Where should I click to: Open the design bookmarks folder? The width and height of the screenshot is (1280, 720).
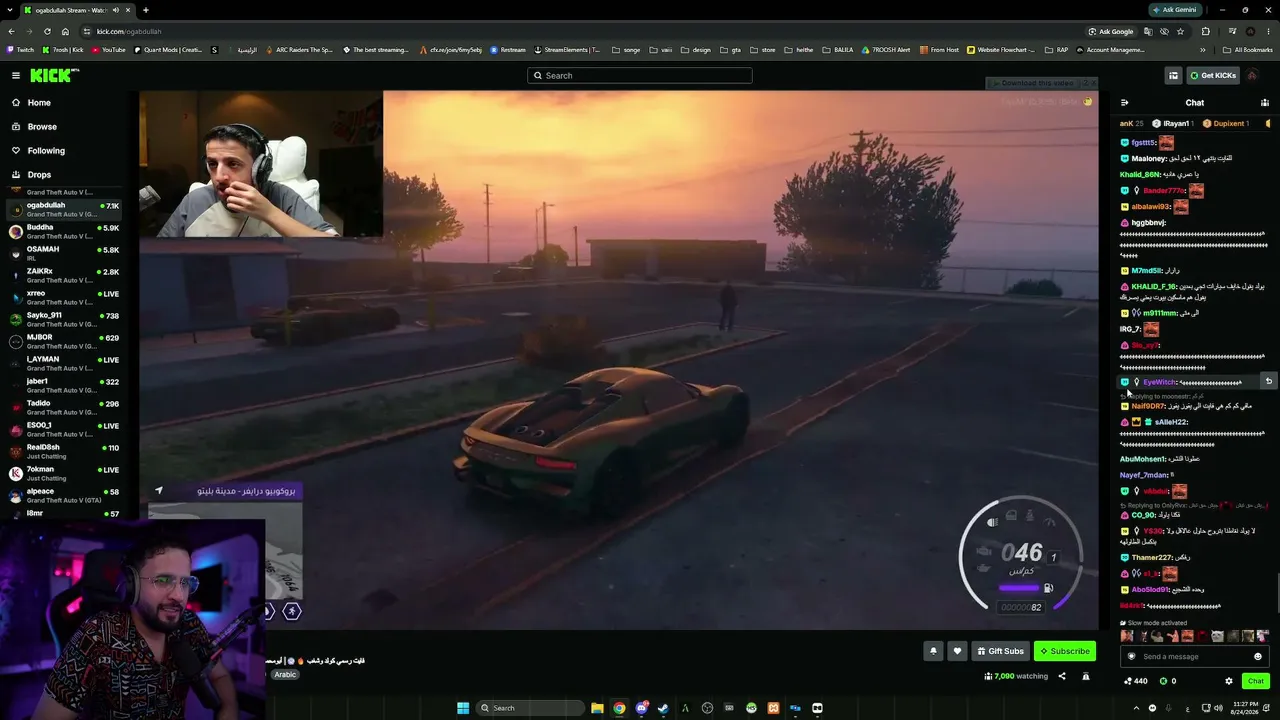point(696,50)
